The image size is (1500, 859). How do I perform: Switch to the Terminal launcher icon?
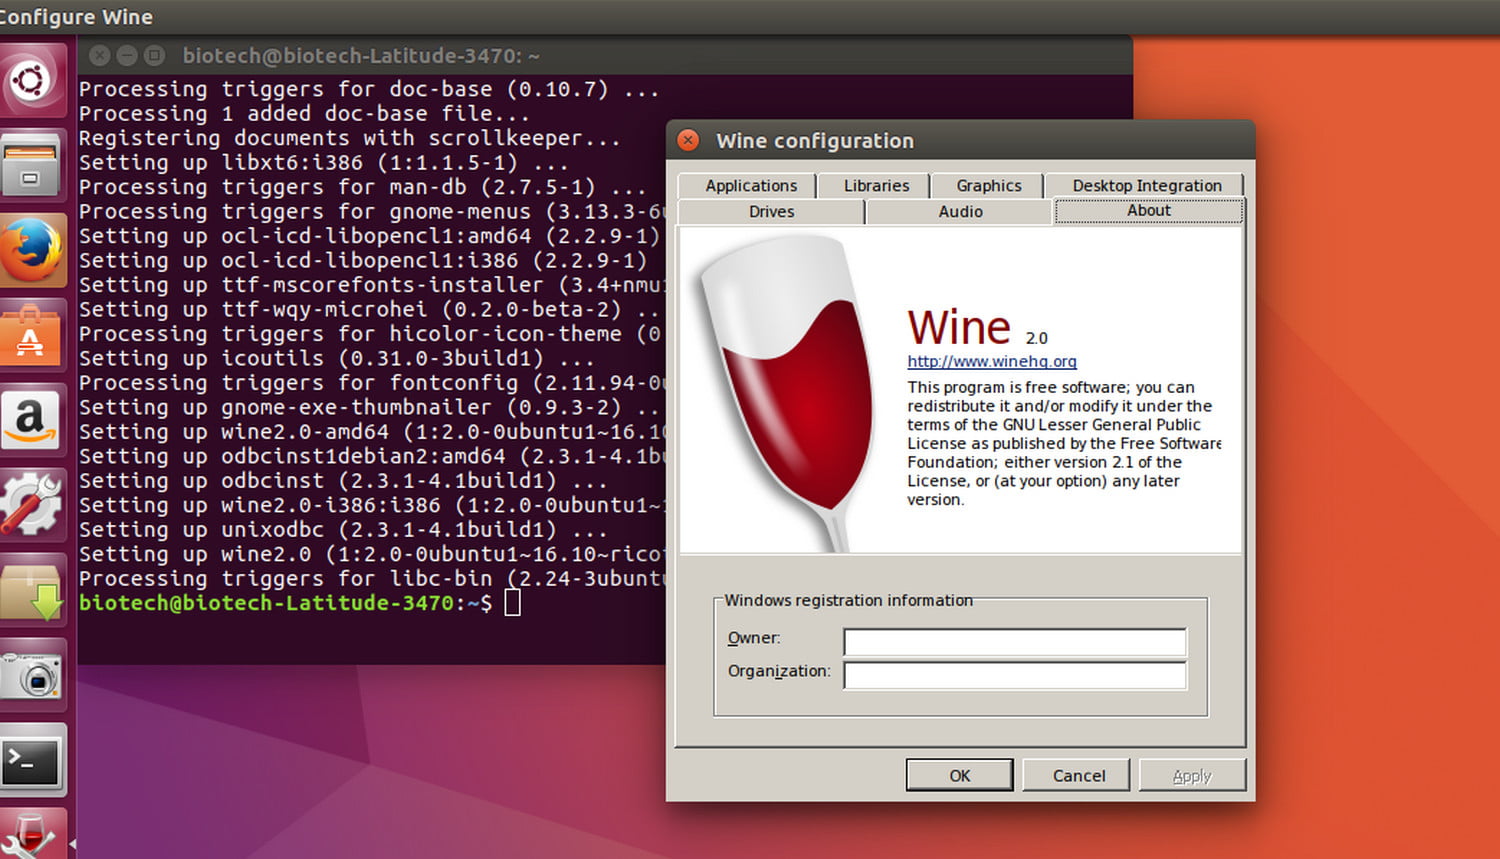pos(33,760)
